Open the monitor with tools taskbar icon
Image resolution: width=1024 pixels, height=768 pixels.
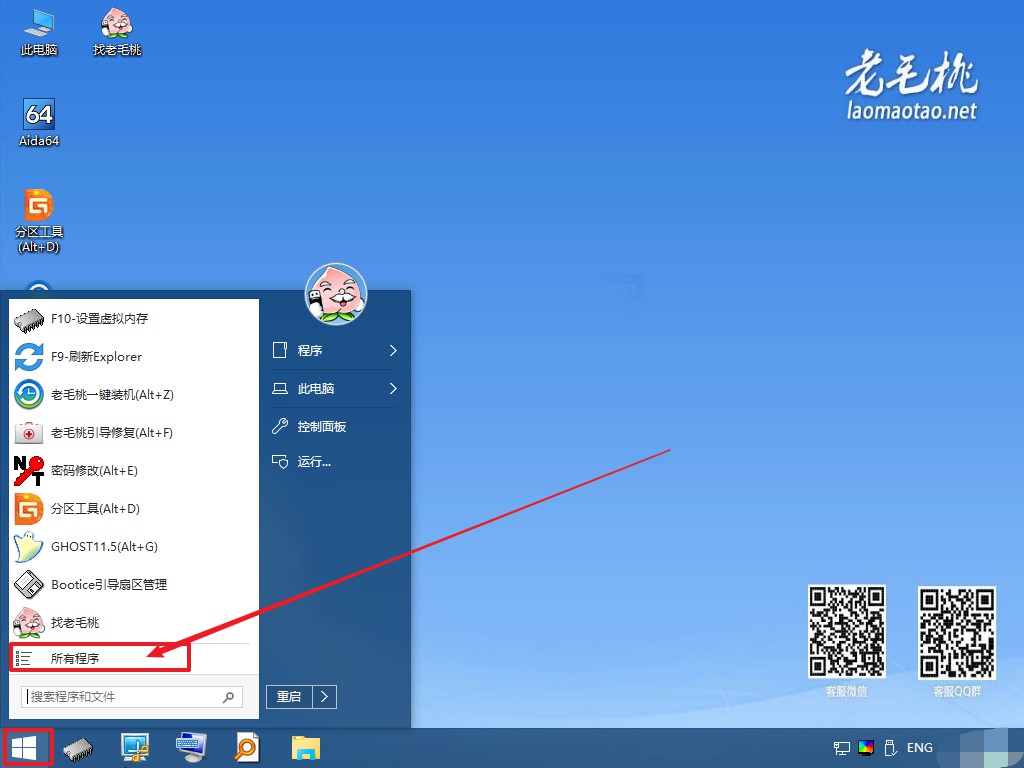[x=135, y=748]
